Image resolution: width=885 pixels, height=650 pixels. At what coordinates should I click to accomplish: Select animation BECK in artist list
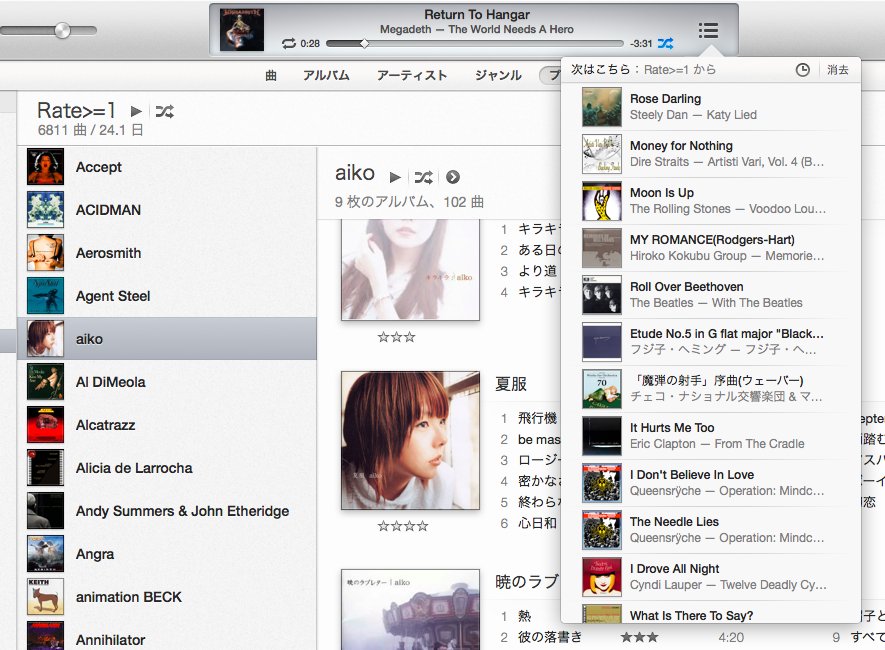(x=167, y=597)
